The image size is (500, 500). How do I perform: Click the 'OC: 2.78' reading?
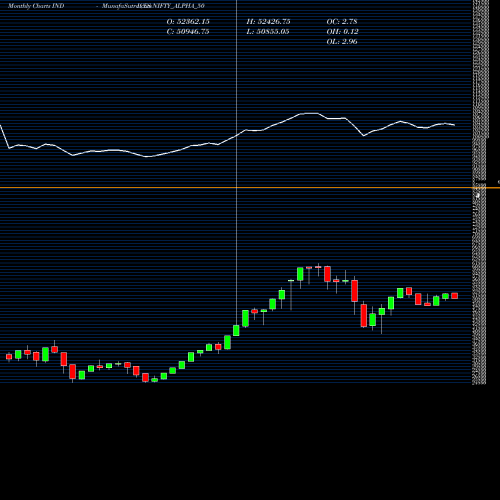pos(342,22)
